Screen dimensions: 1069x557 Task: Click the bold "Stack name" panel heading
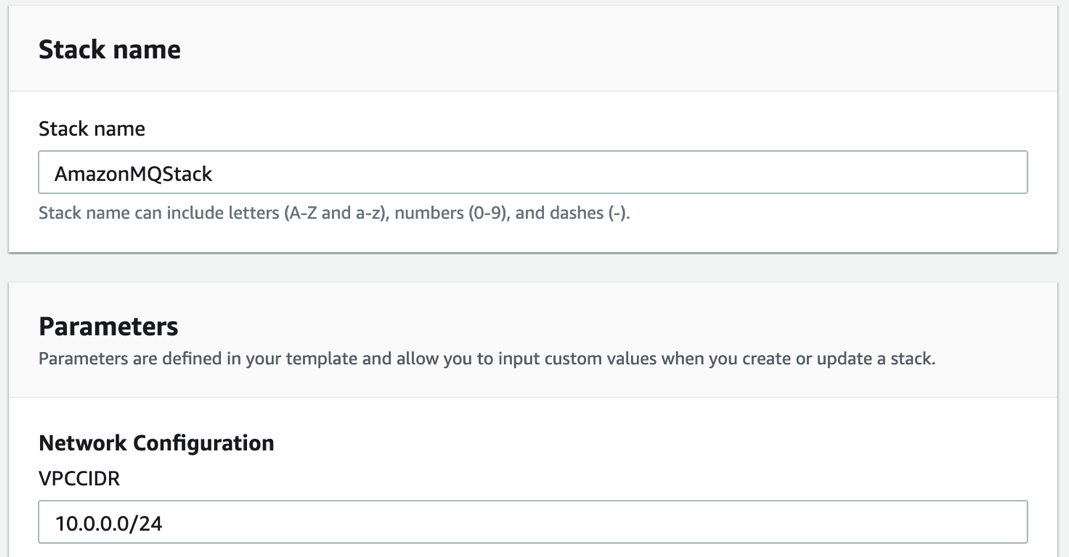tap(109, 49)
